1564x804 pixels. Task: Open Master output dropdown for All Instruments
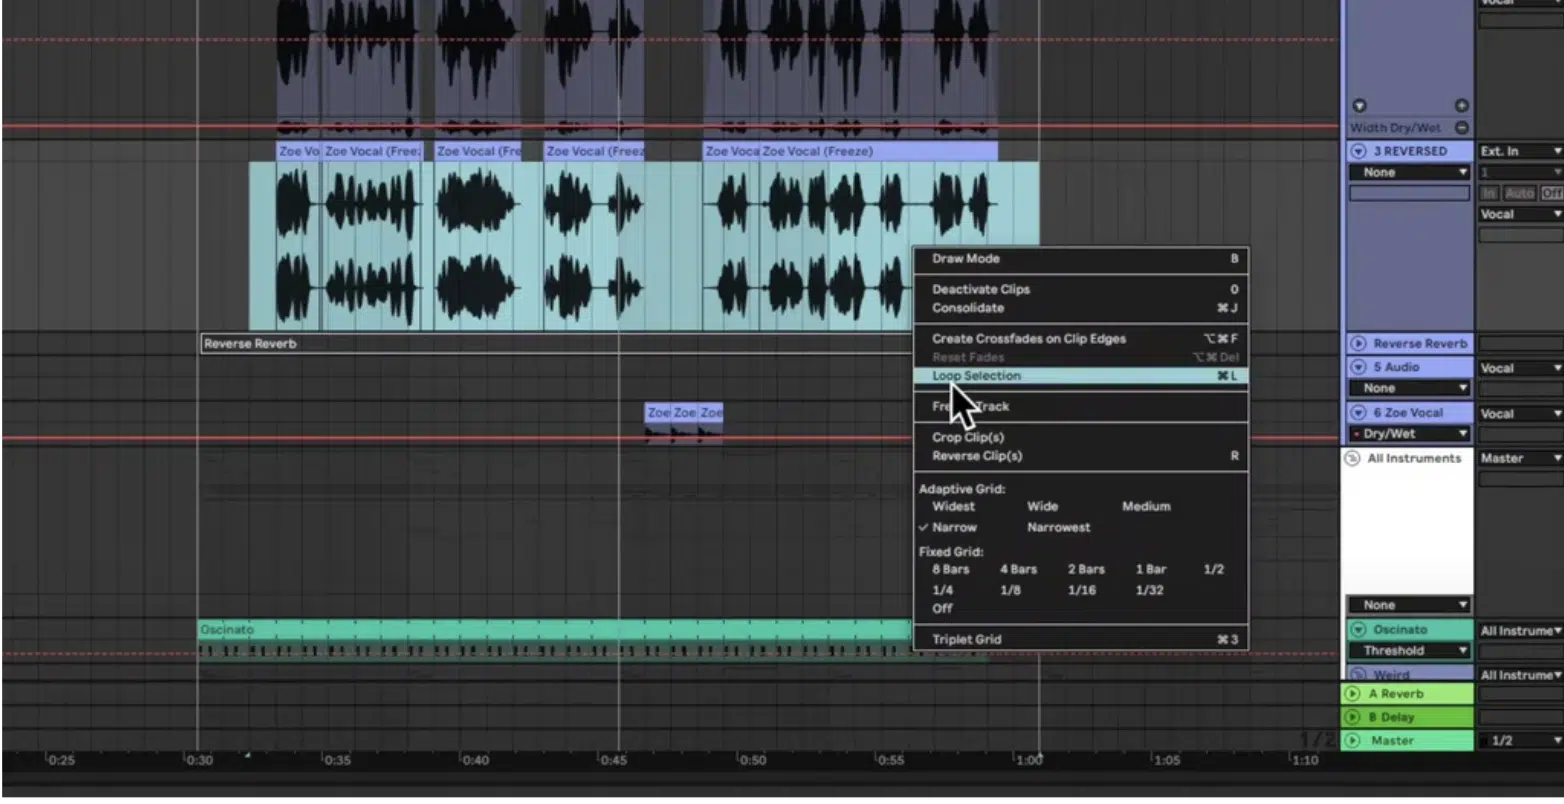click(x=1520, y=458)
